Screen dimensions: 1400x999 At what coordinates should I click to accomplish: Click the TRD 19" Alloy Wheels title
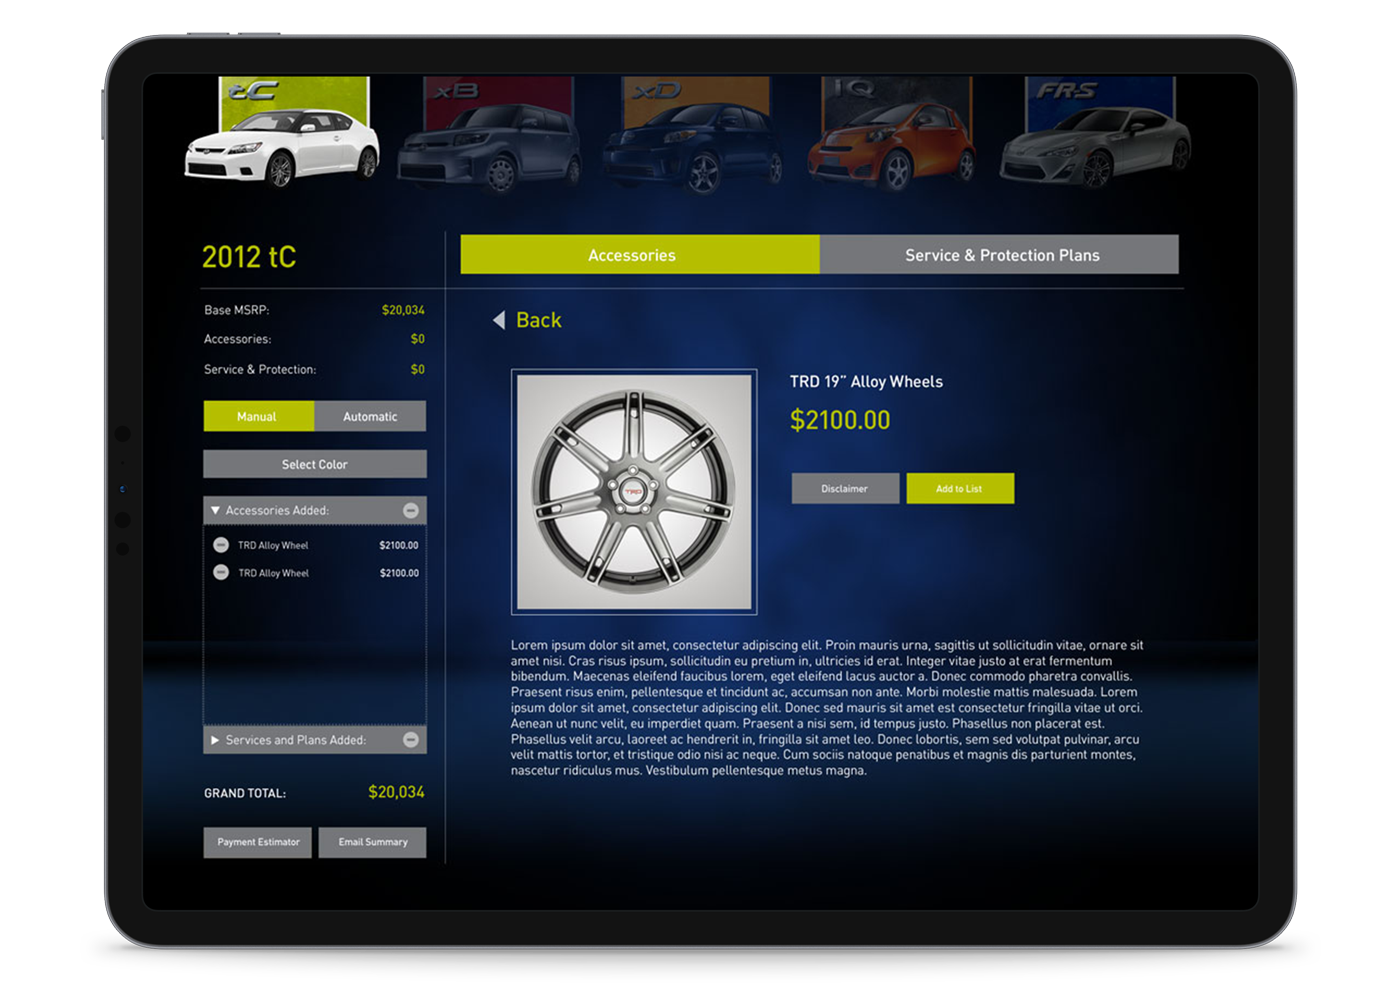(866, 381)
